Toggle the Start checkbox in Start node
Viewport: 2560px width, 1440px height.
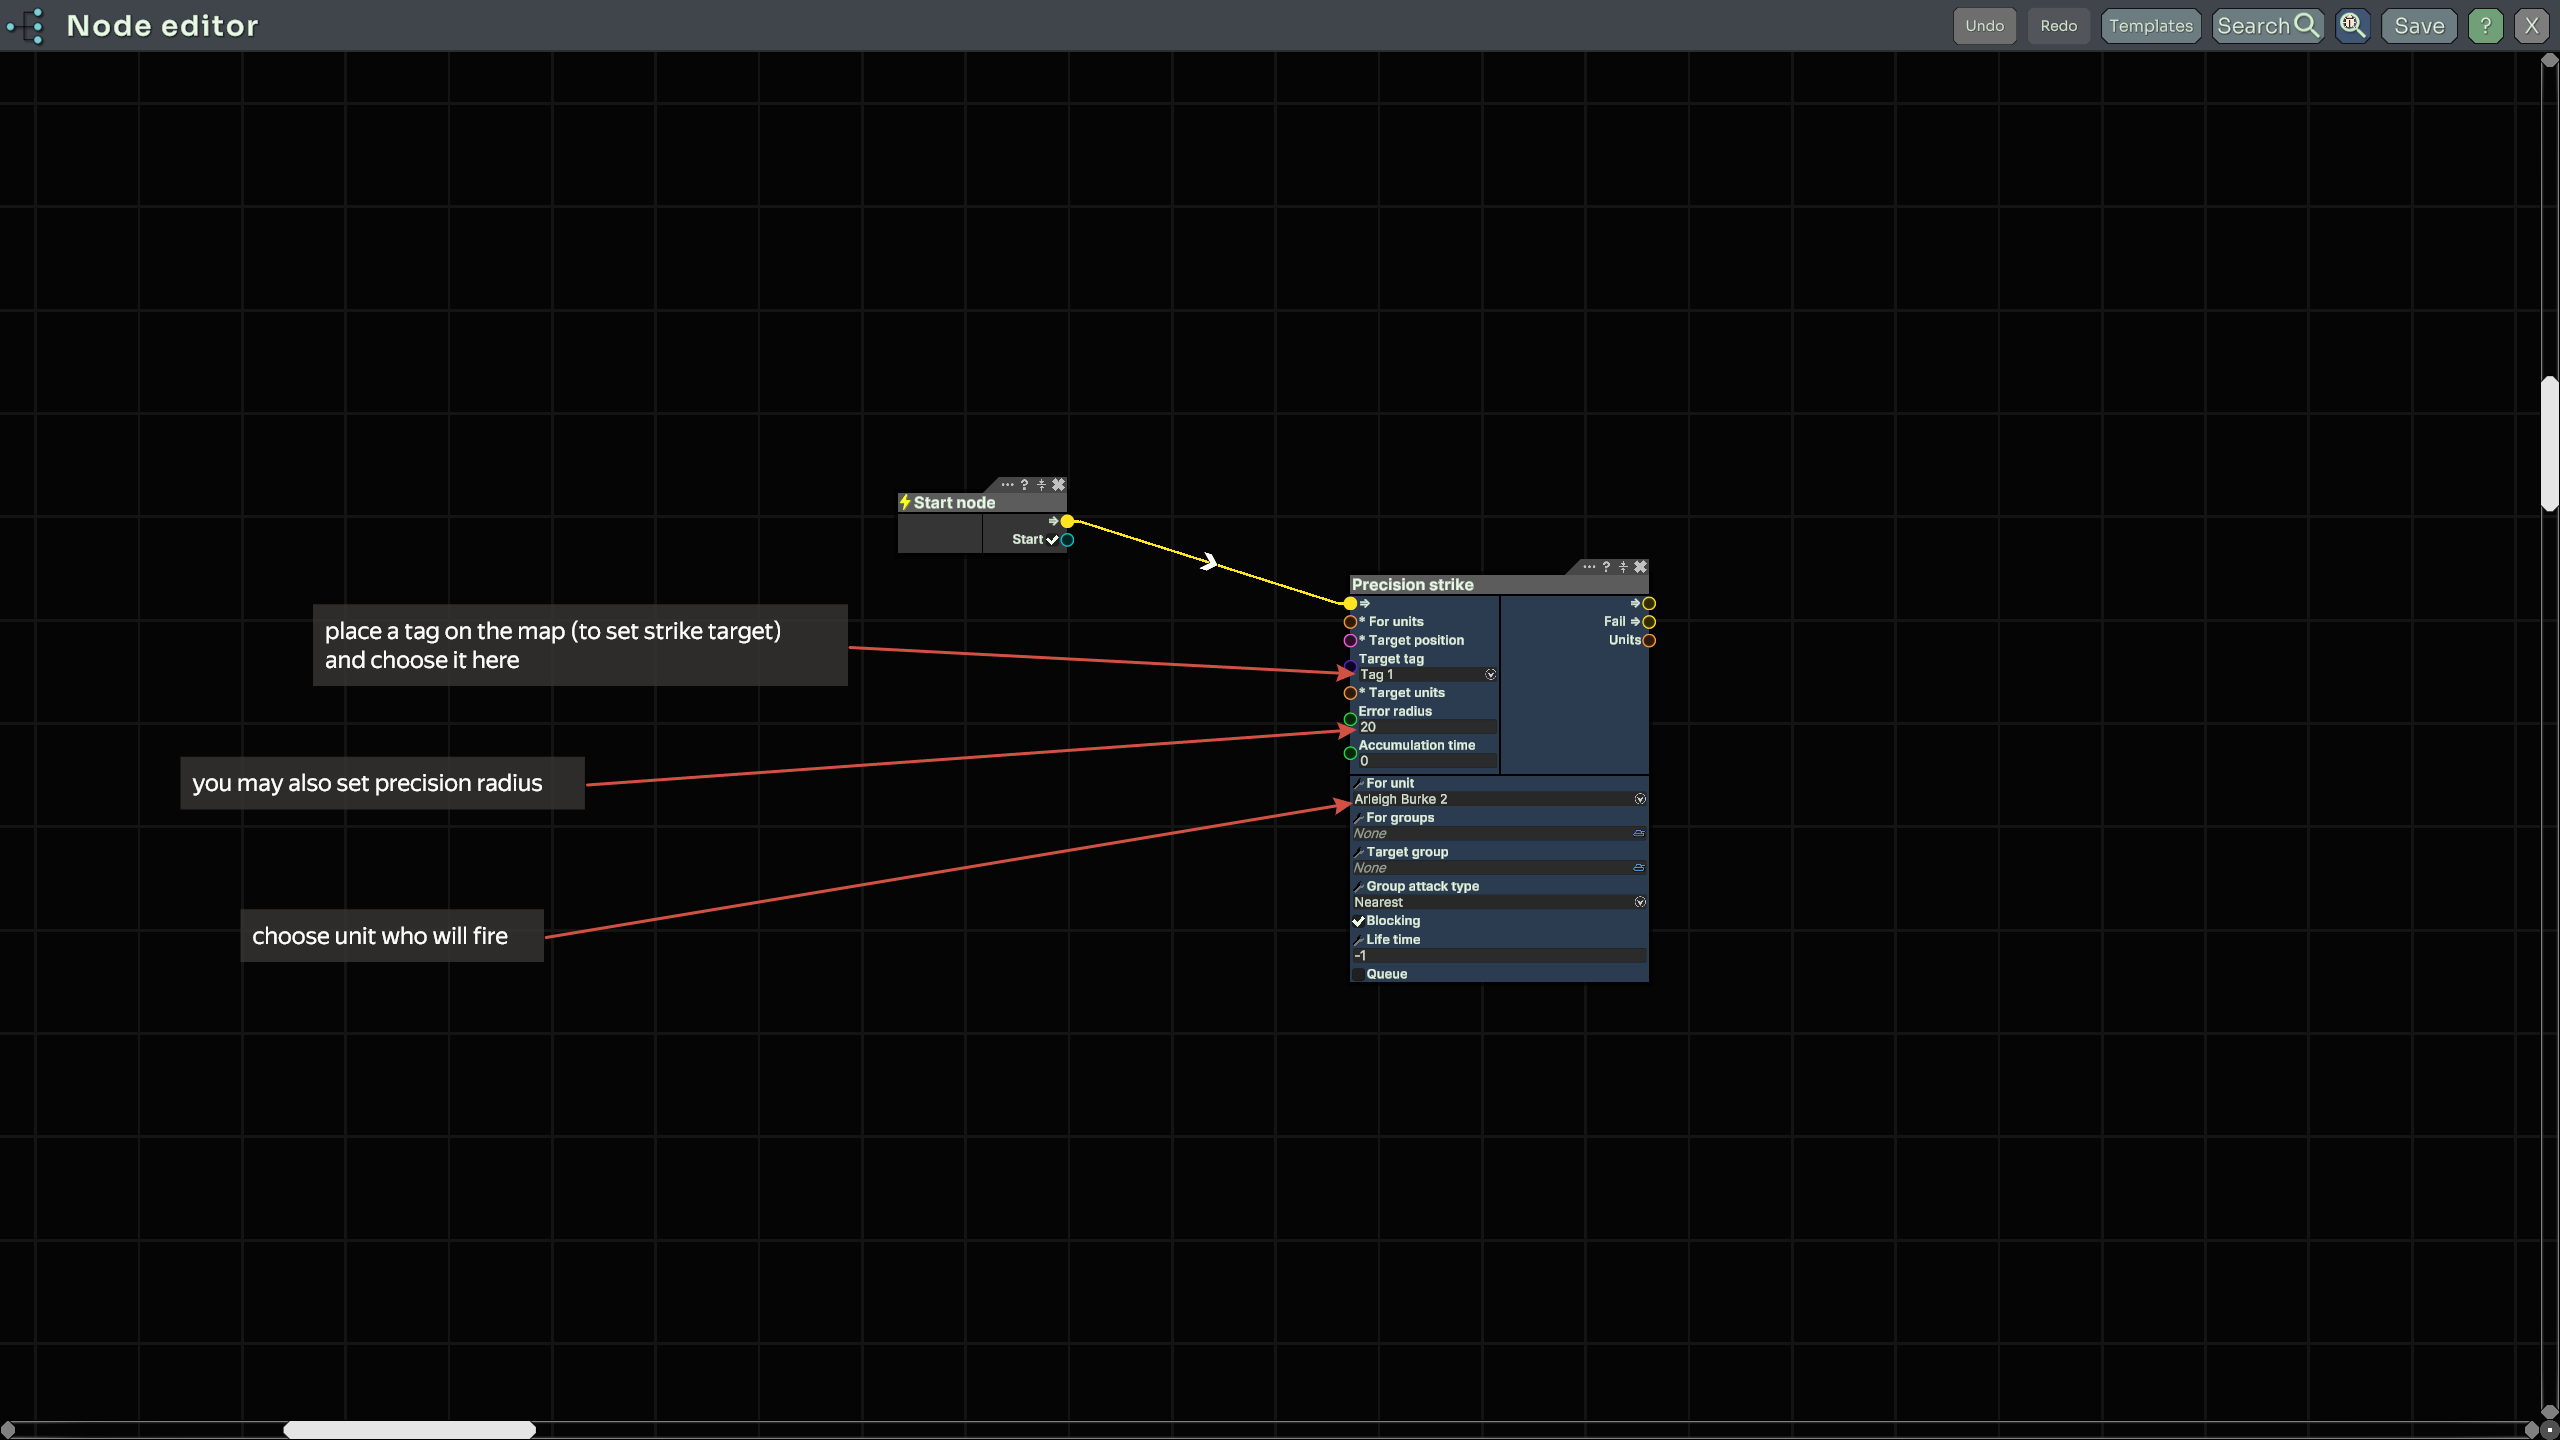coord(1052,540)
